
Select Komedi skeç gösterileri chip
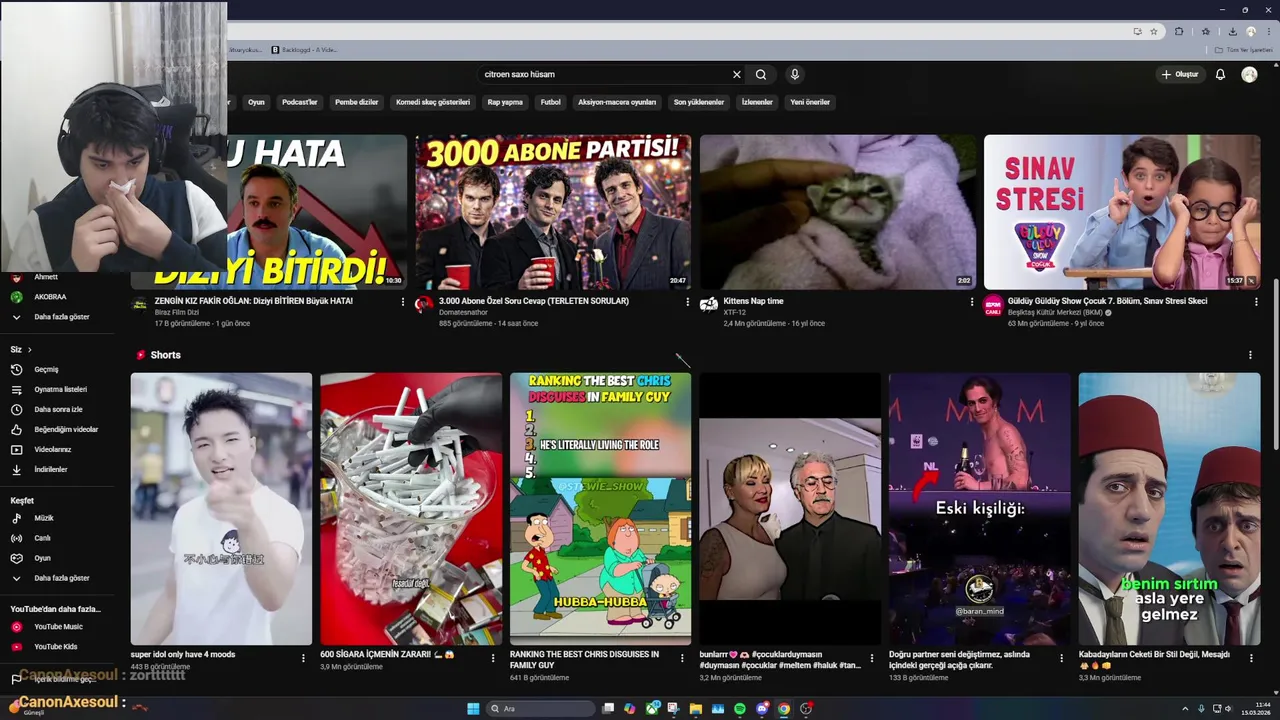433,102
